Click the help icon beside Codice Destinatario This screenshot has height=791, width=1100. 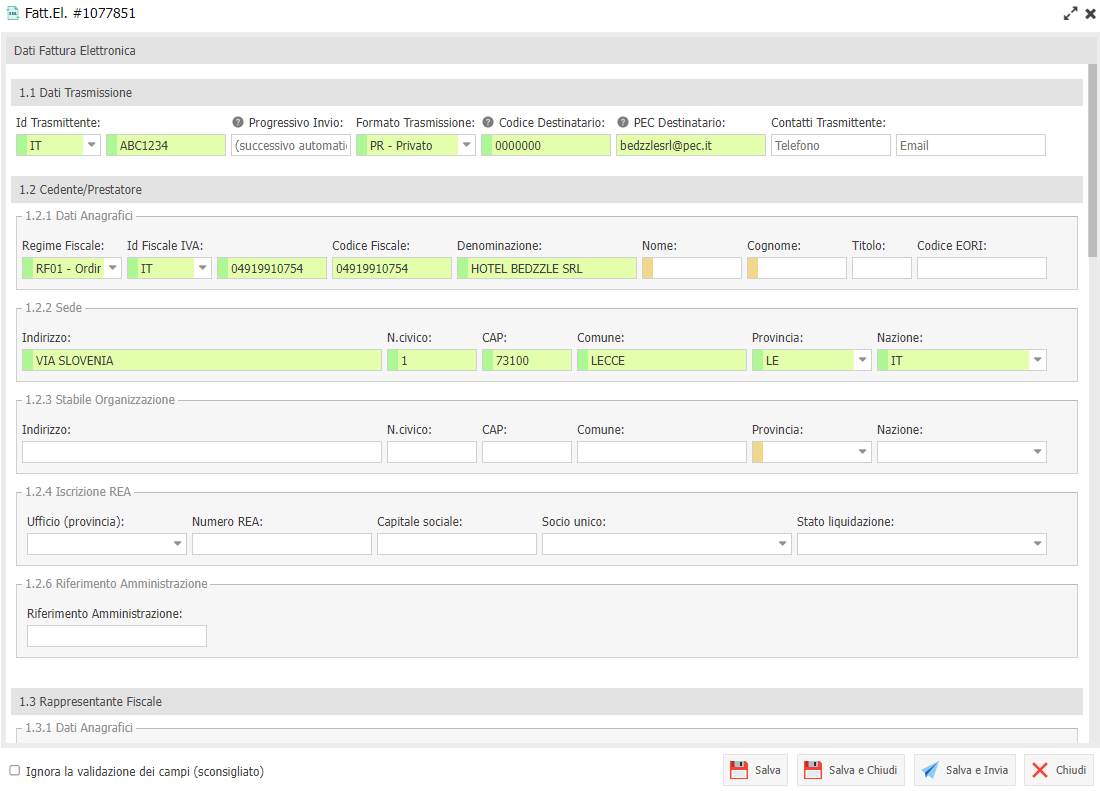(488, 123)
